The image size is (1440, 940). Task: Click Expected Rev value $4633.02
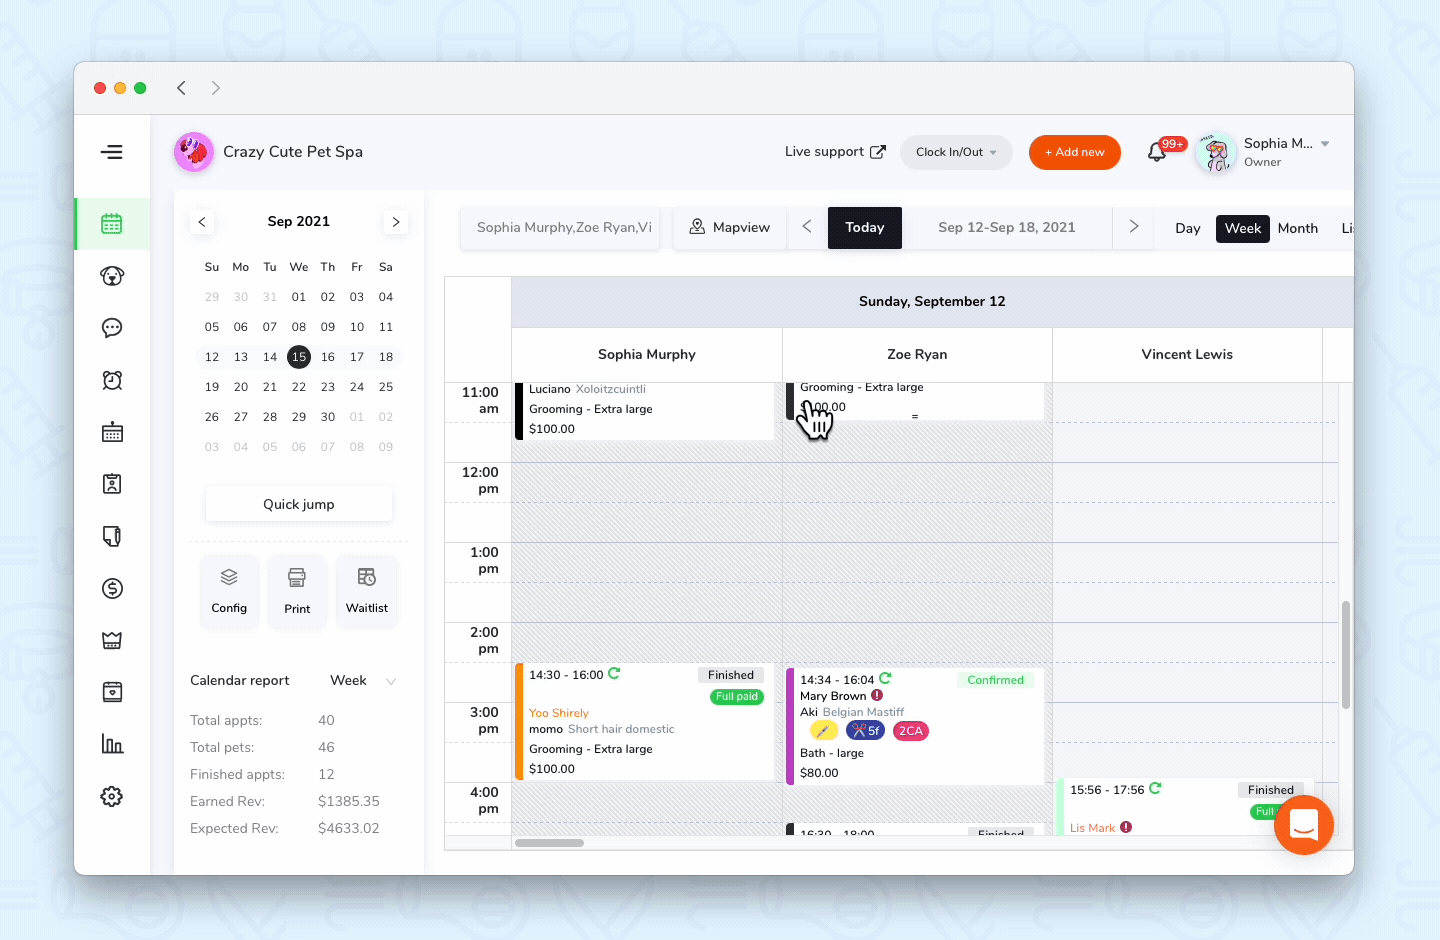349,828
